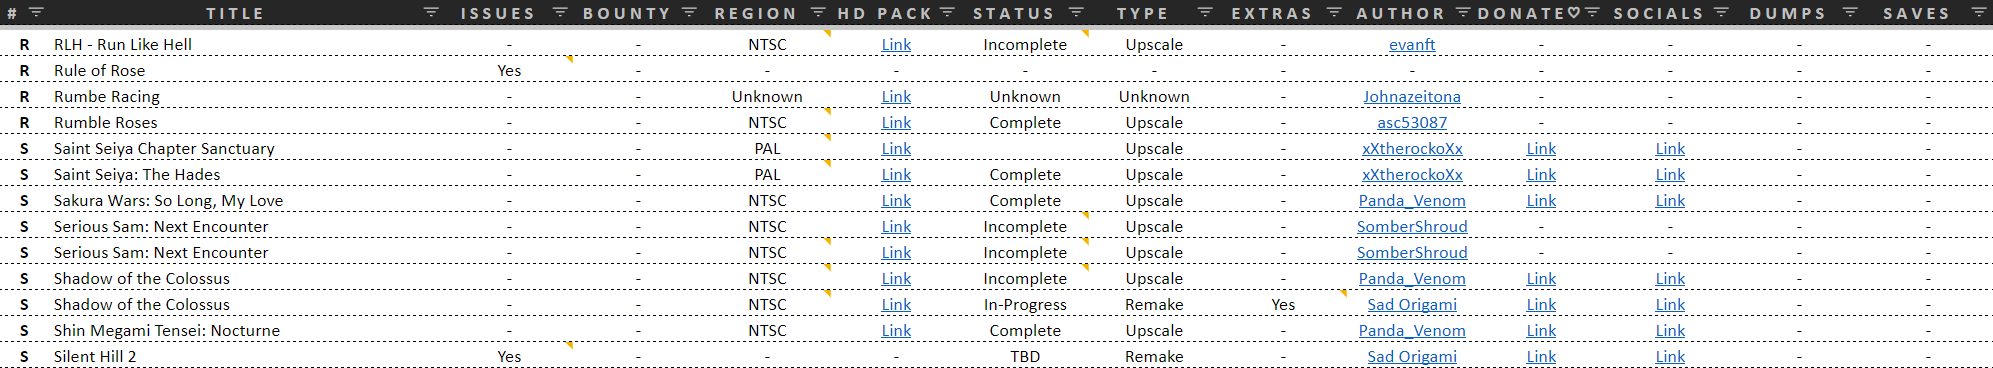
Task: Open the filter icon next to TYPE
Action: [1205, 13]
